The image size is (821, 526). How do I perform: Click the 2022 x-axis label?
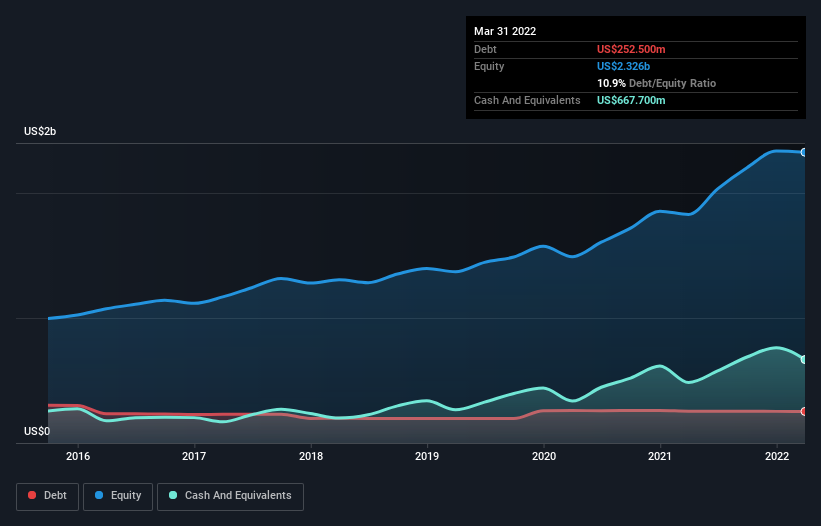[777, 457]
